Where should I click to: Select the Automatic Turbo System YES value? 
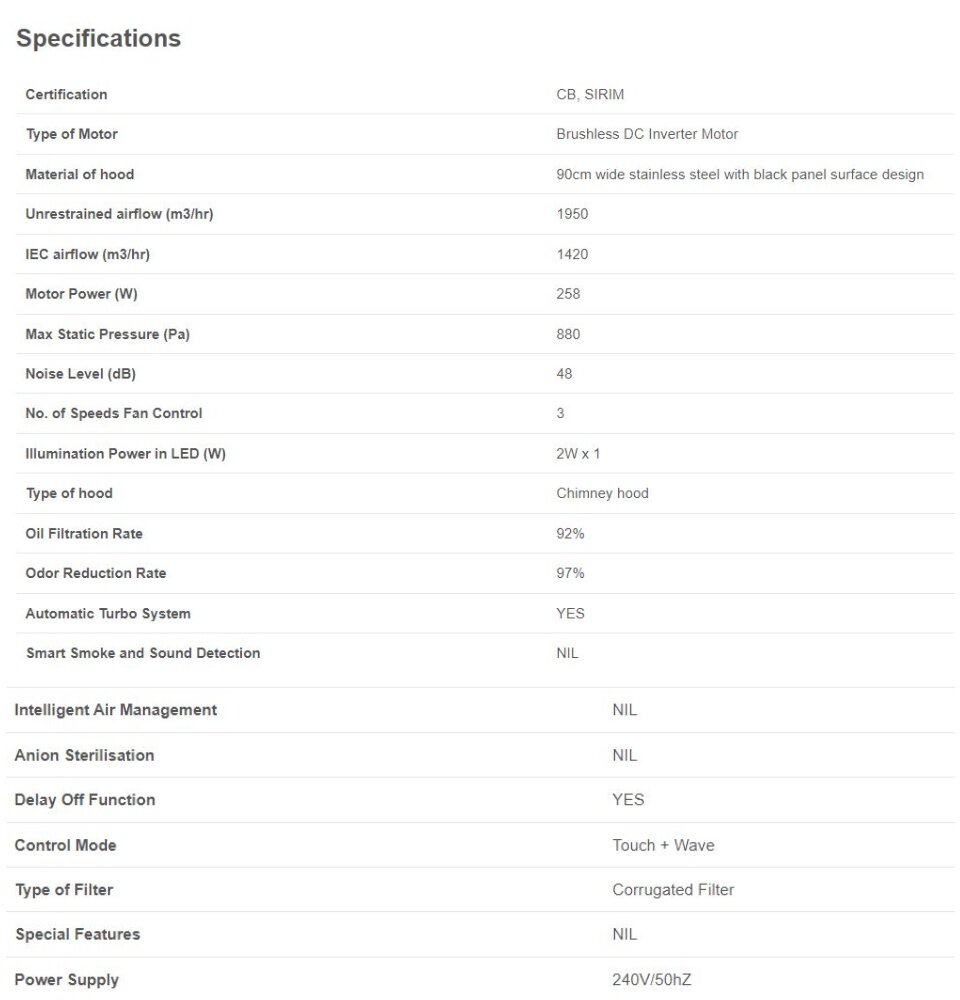(x=570, y=613)
